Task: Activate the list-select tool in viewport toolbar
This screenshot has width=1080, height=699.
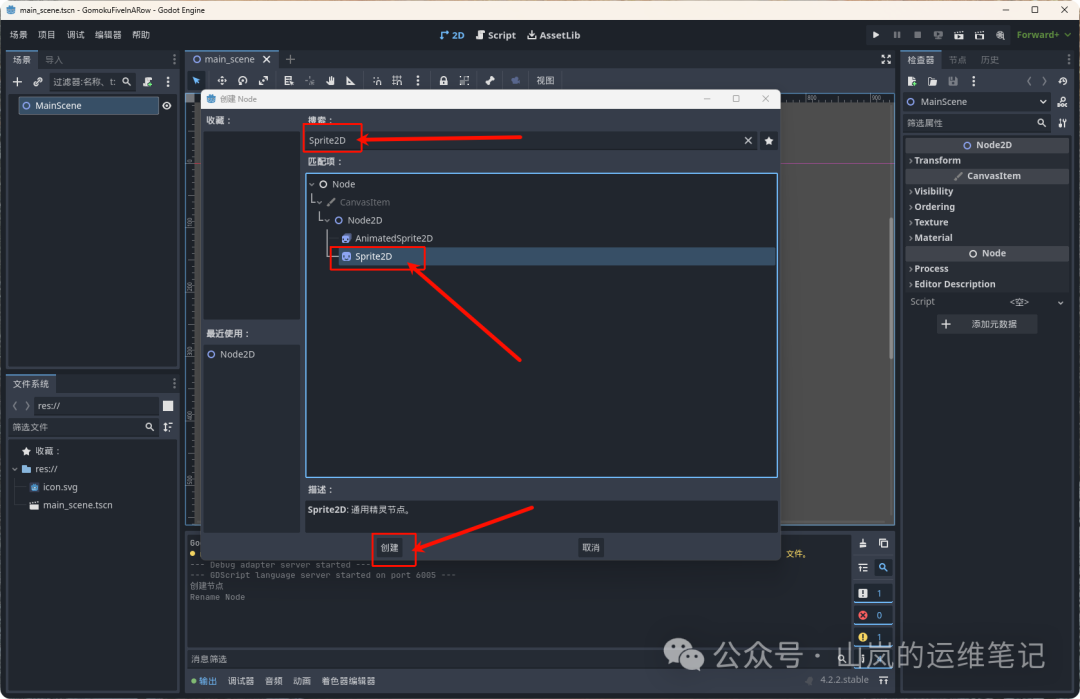Action: click(289, 81)
